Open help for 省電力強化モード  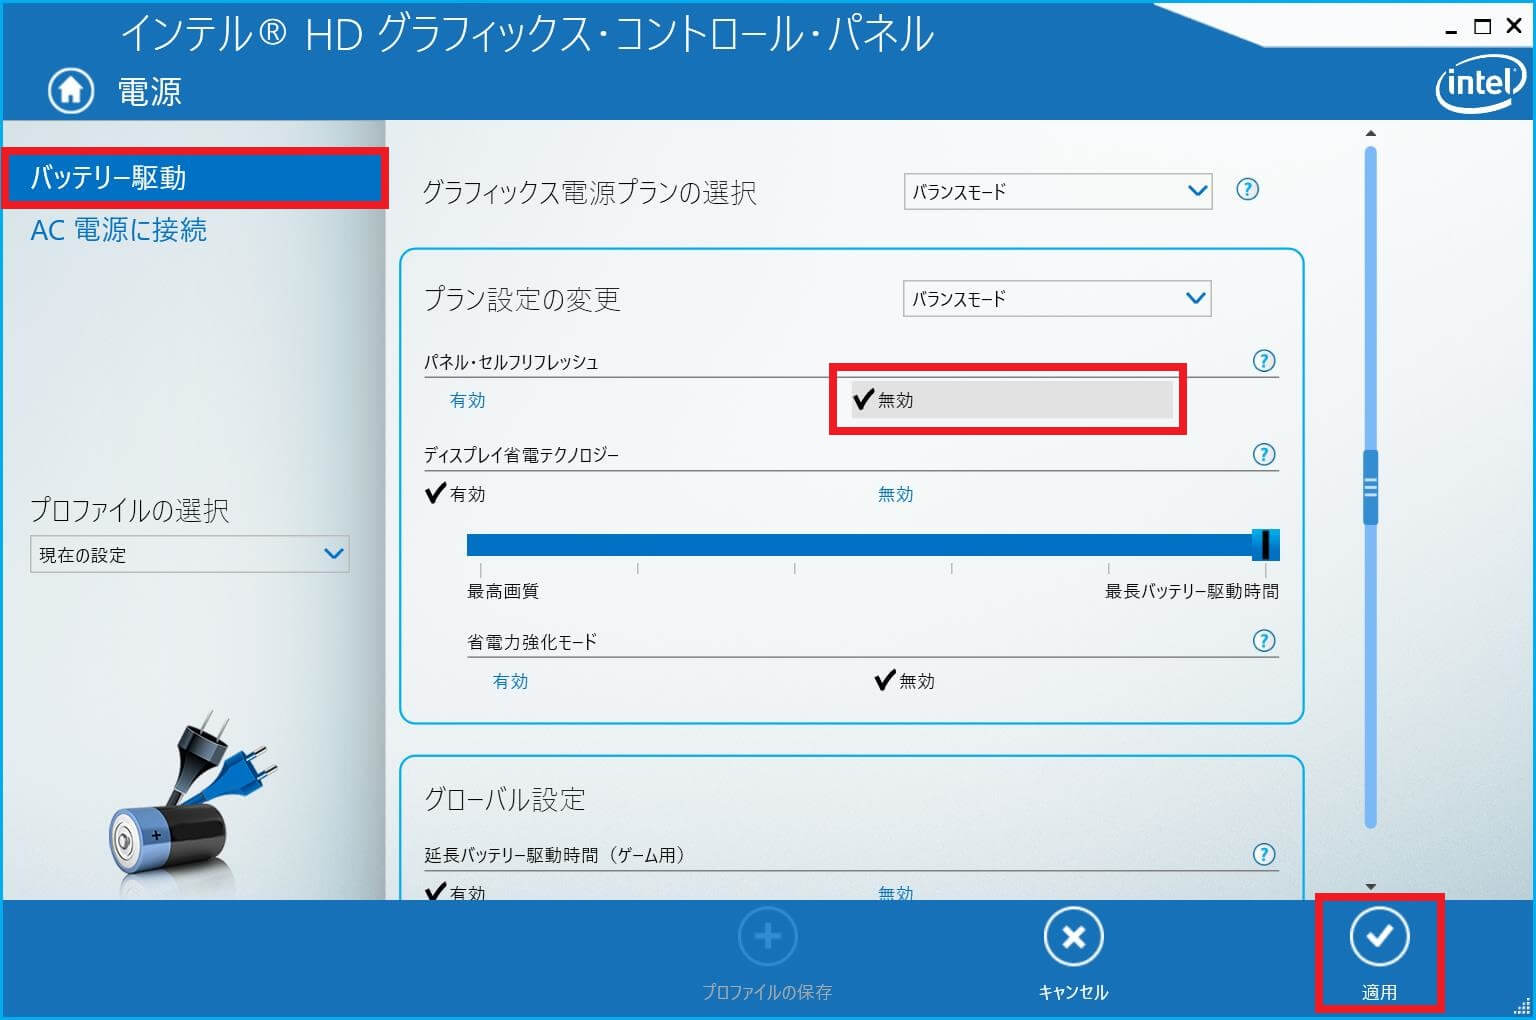point(1264,641)
